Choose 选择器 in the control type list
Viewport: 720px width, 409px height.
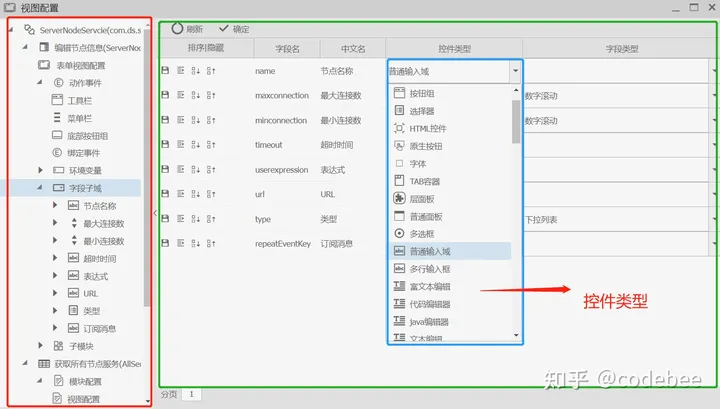click(x=423, y=110)
